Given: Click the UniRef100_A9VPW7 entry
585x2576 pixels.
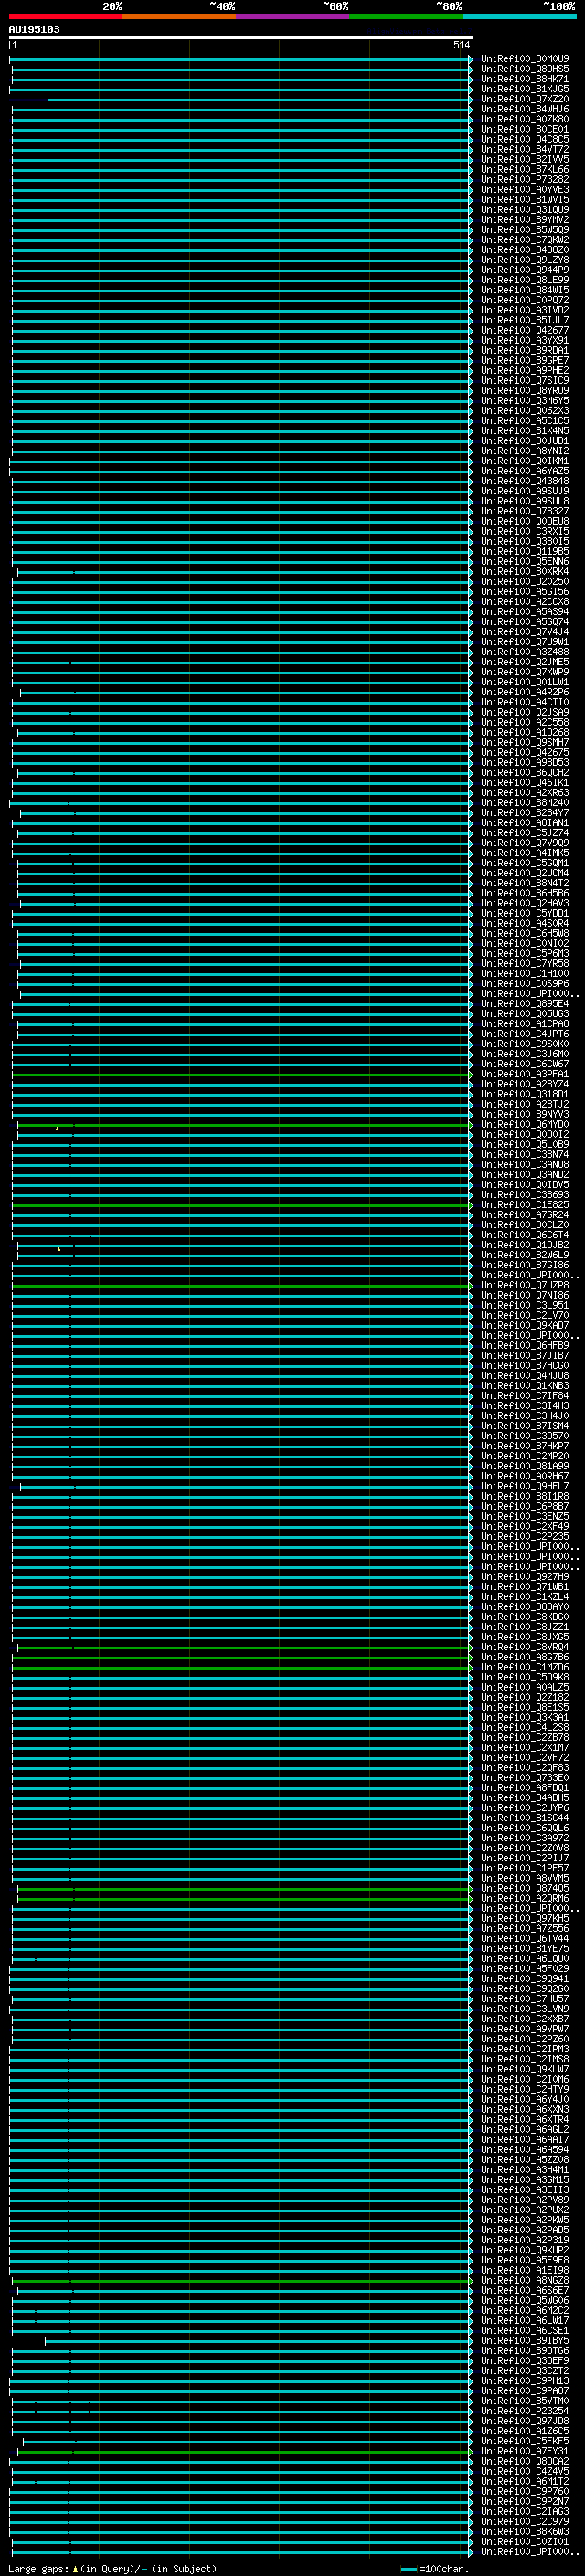Looking at the screenshot, I should [525, 2030].
